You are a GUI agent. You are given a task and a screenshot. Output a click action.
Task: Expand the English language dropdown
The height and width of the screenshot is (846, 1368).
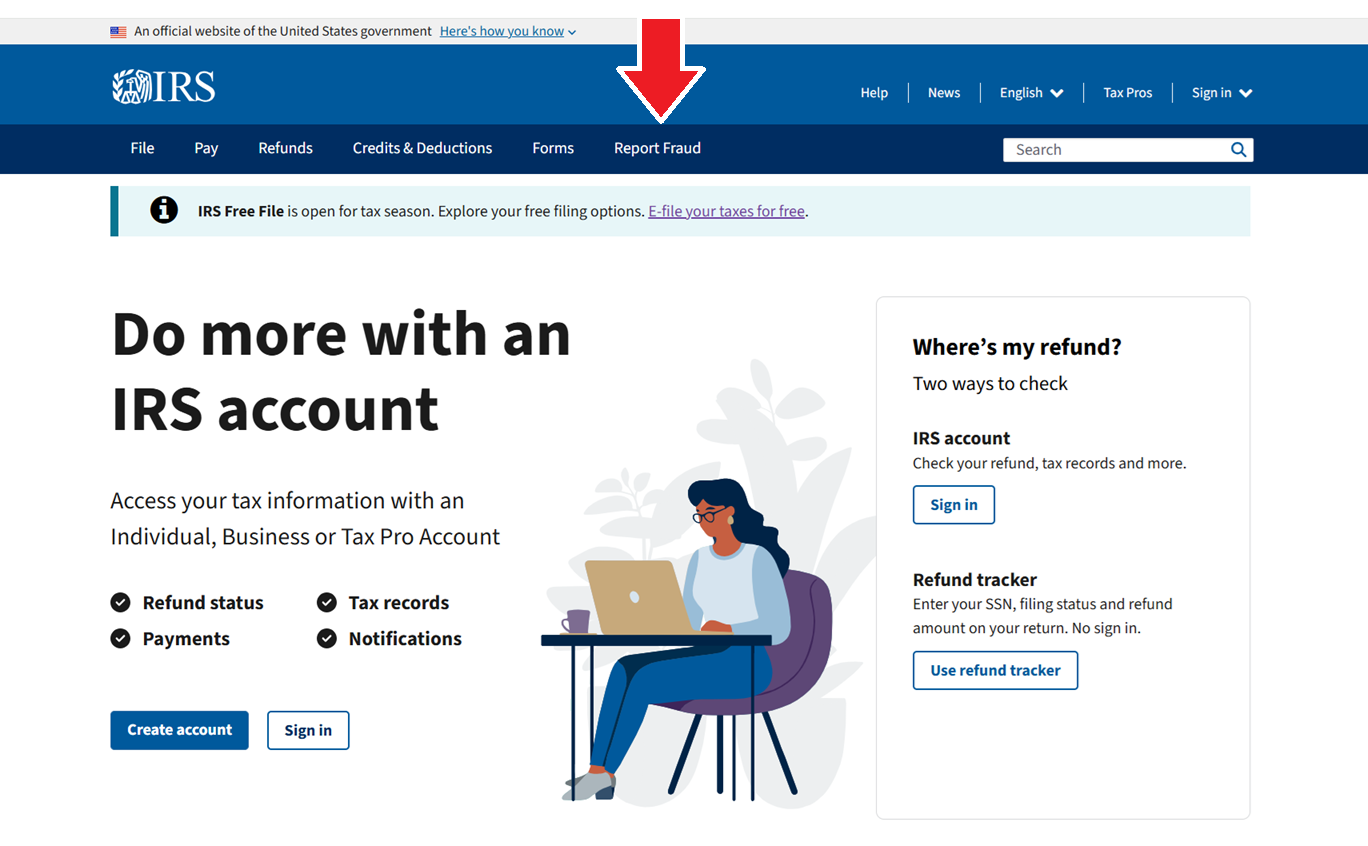[1031, 93]
